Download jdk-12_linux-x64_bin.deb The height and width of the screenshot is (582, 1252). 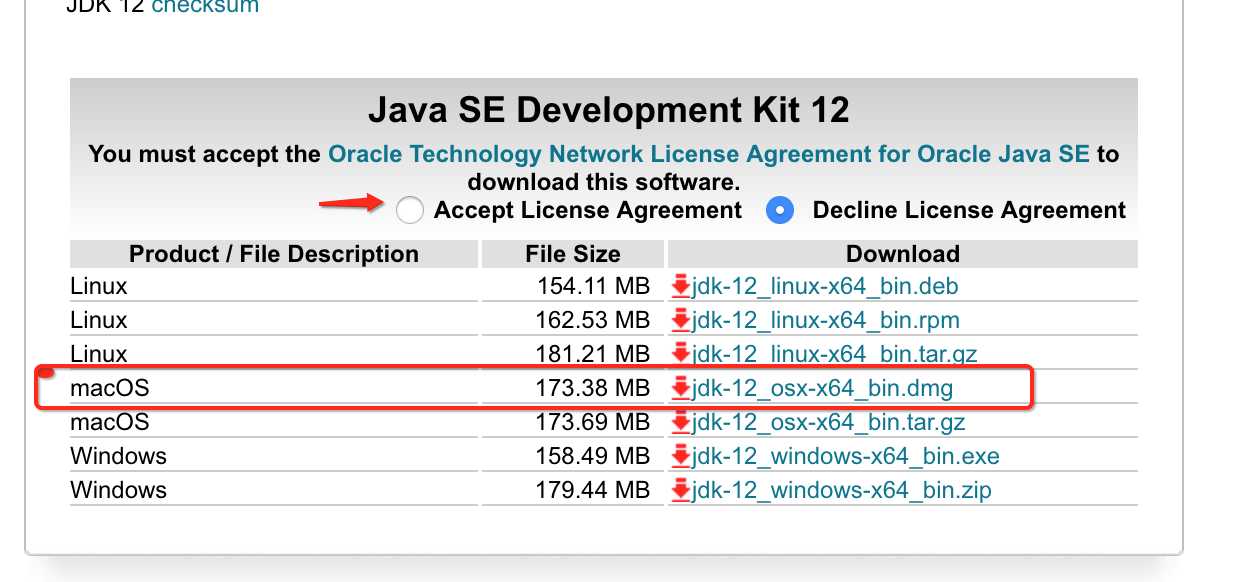coord(825,287)
